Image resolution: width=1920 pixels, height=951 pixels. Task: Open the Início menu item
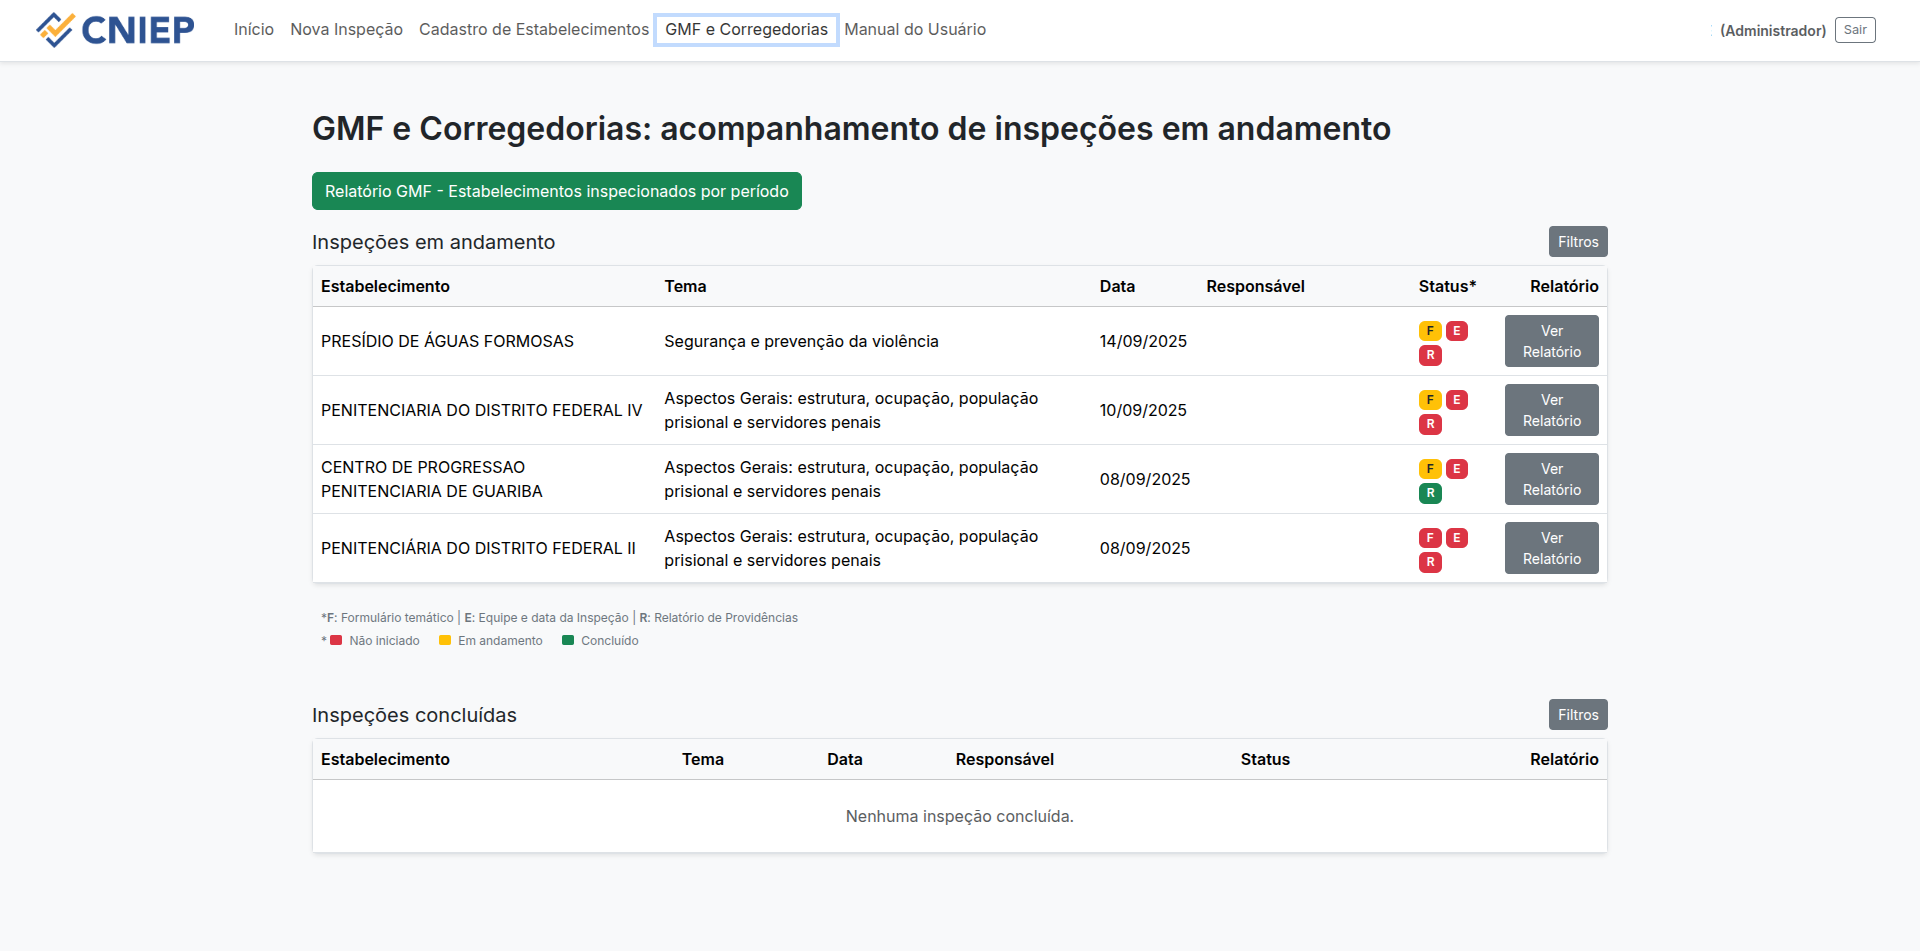click(x=254, y=30)
